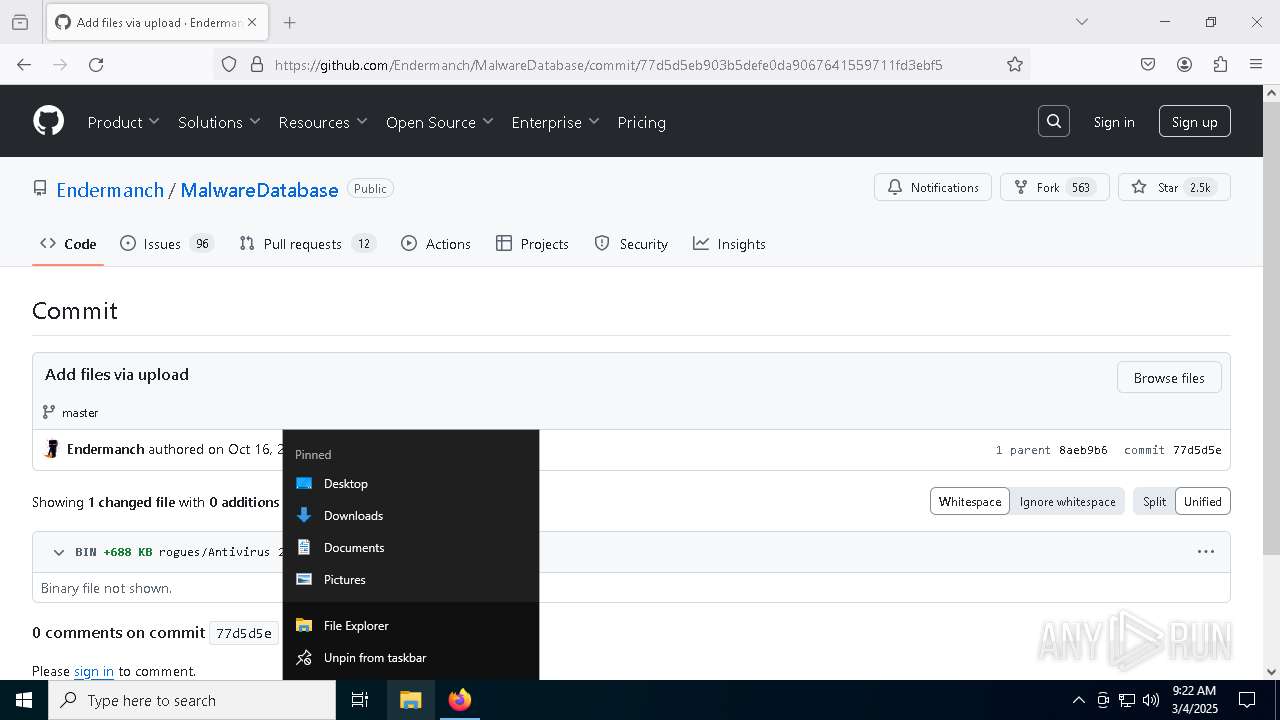Select Unpin from taskbar
1280x720 pixels.
pos(411,657)
